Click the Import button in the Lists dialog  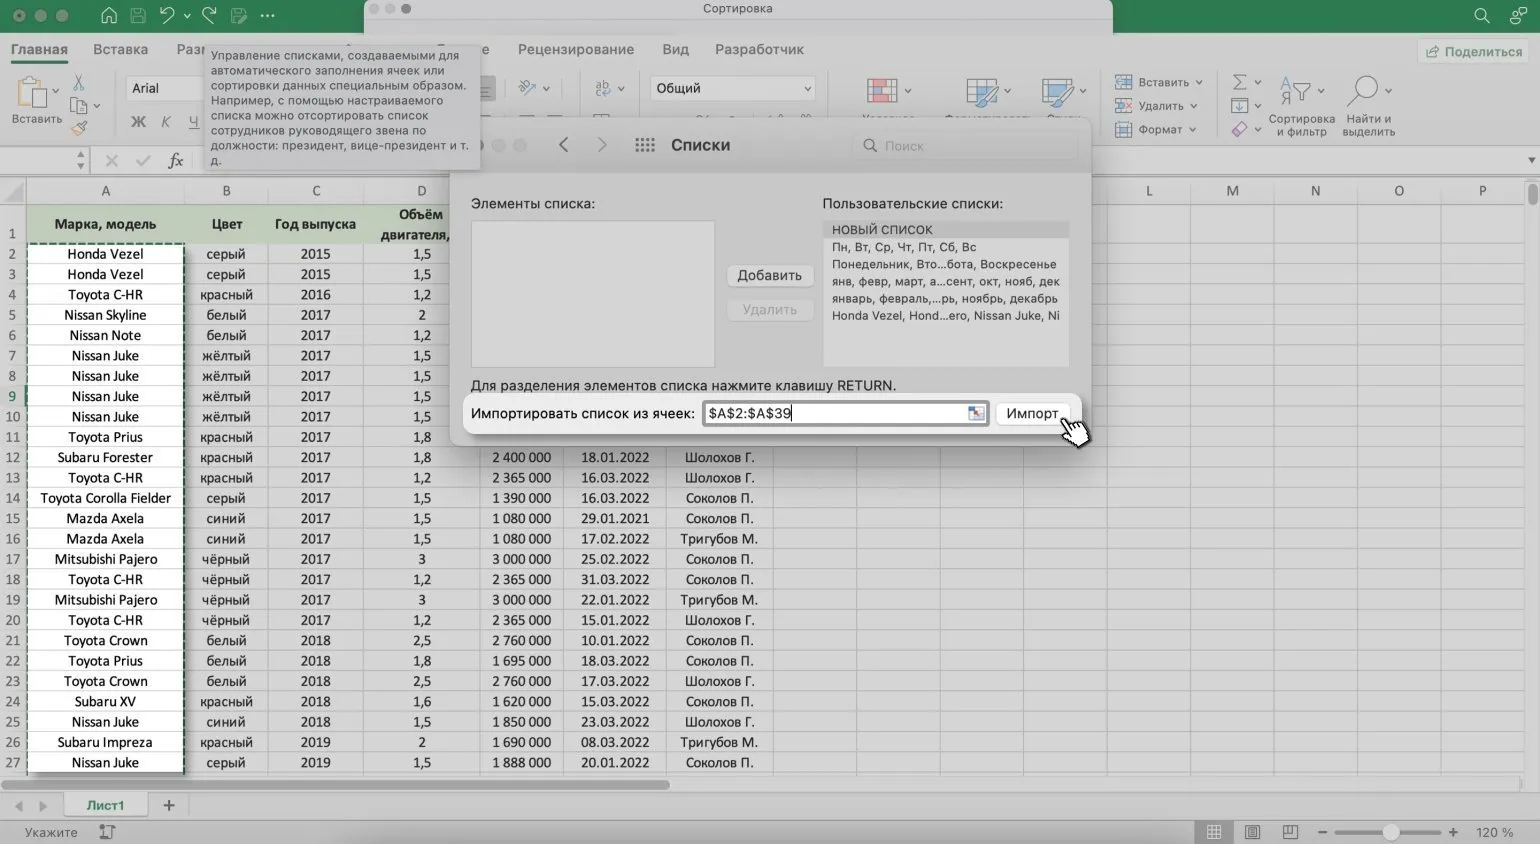[1031, 413]
